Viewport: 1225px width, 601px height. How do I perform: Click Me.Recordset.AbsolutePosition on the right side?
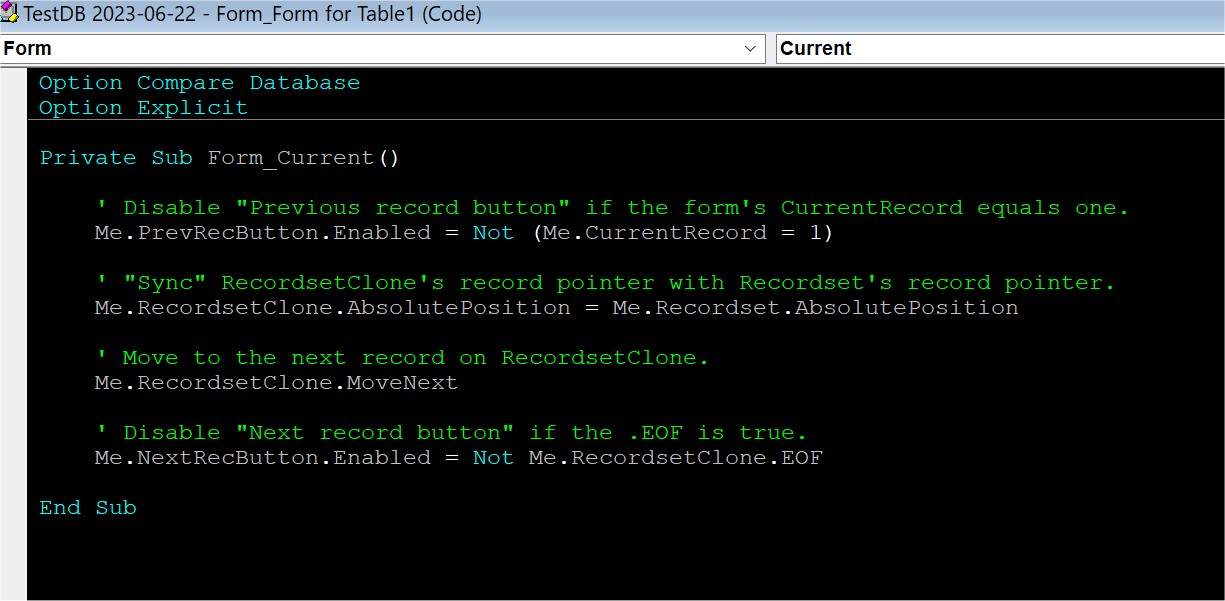[815, 308]
